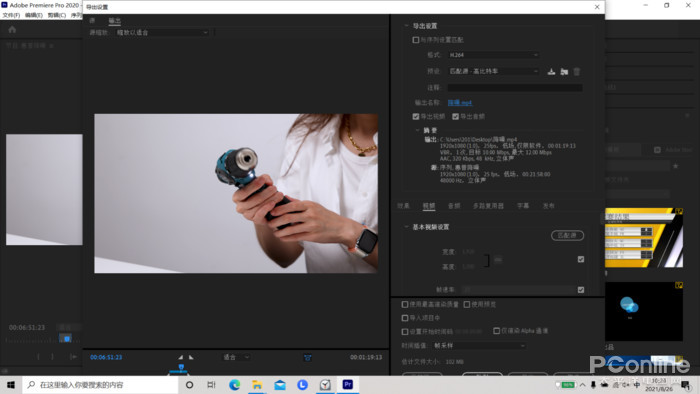The image size is (700, 394).
Task: Open 编辑(E) menu in Premiere
Action: pos(34,15)
